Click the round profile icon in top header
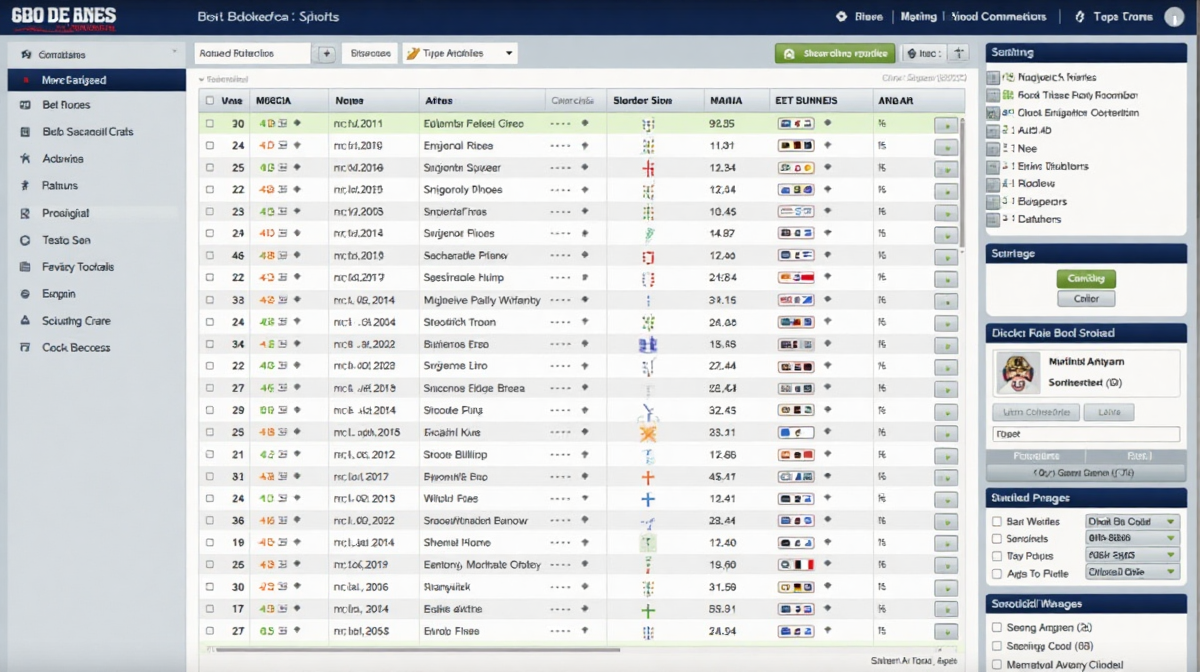 pyautogui.click(x=841, y=17)
